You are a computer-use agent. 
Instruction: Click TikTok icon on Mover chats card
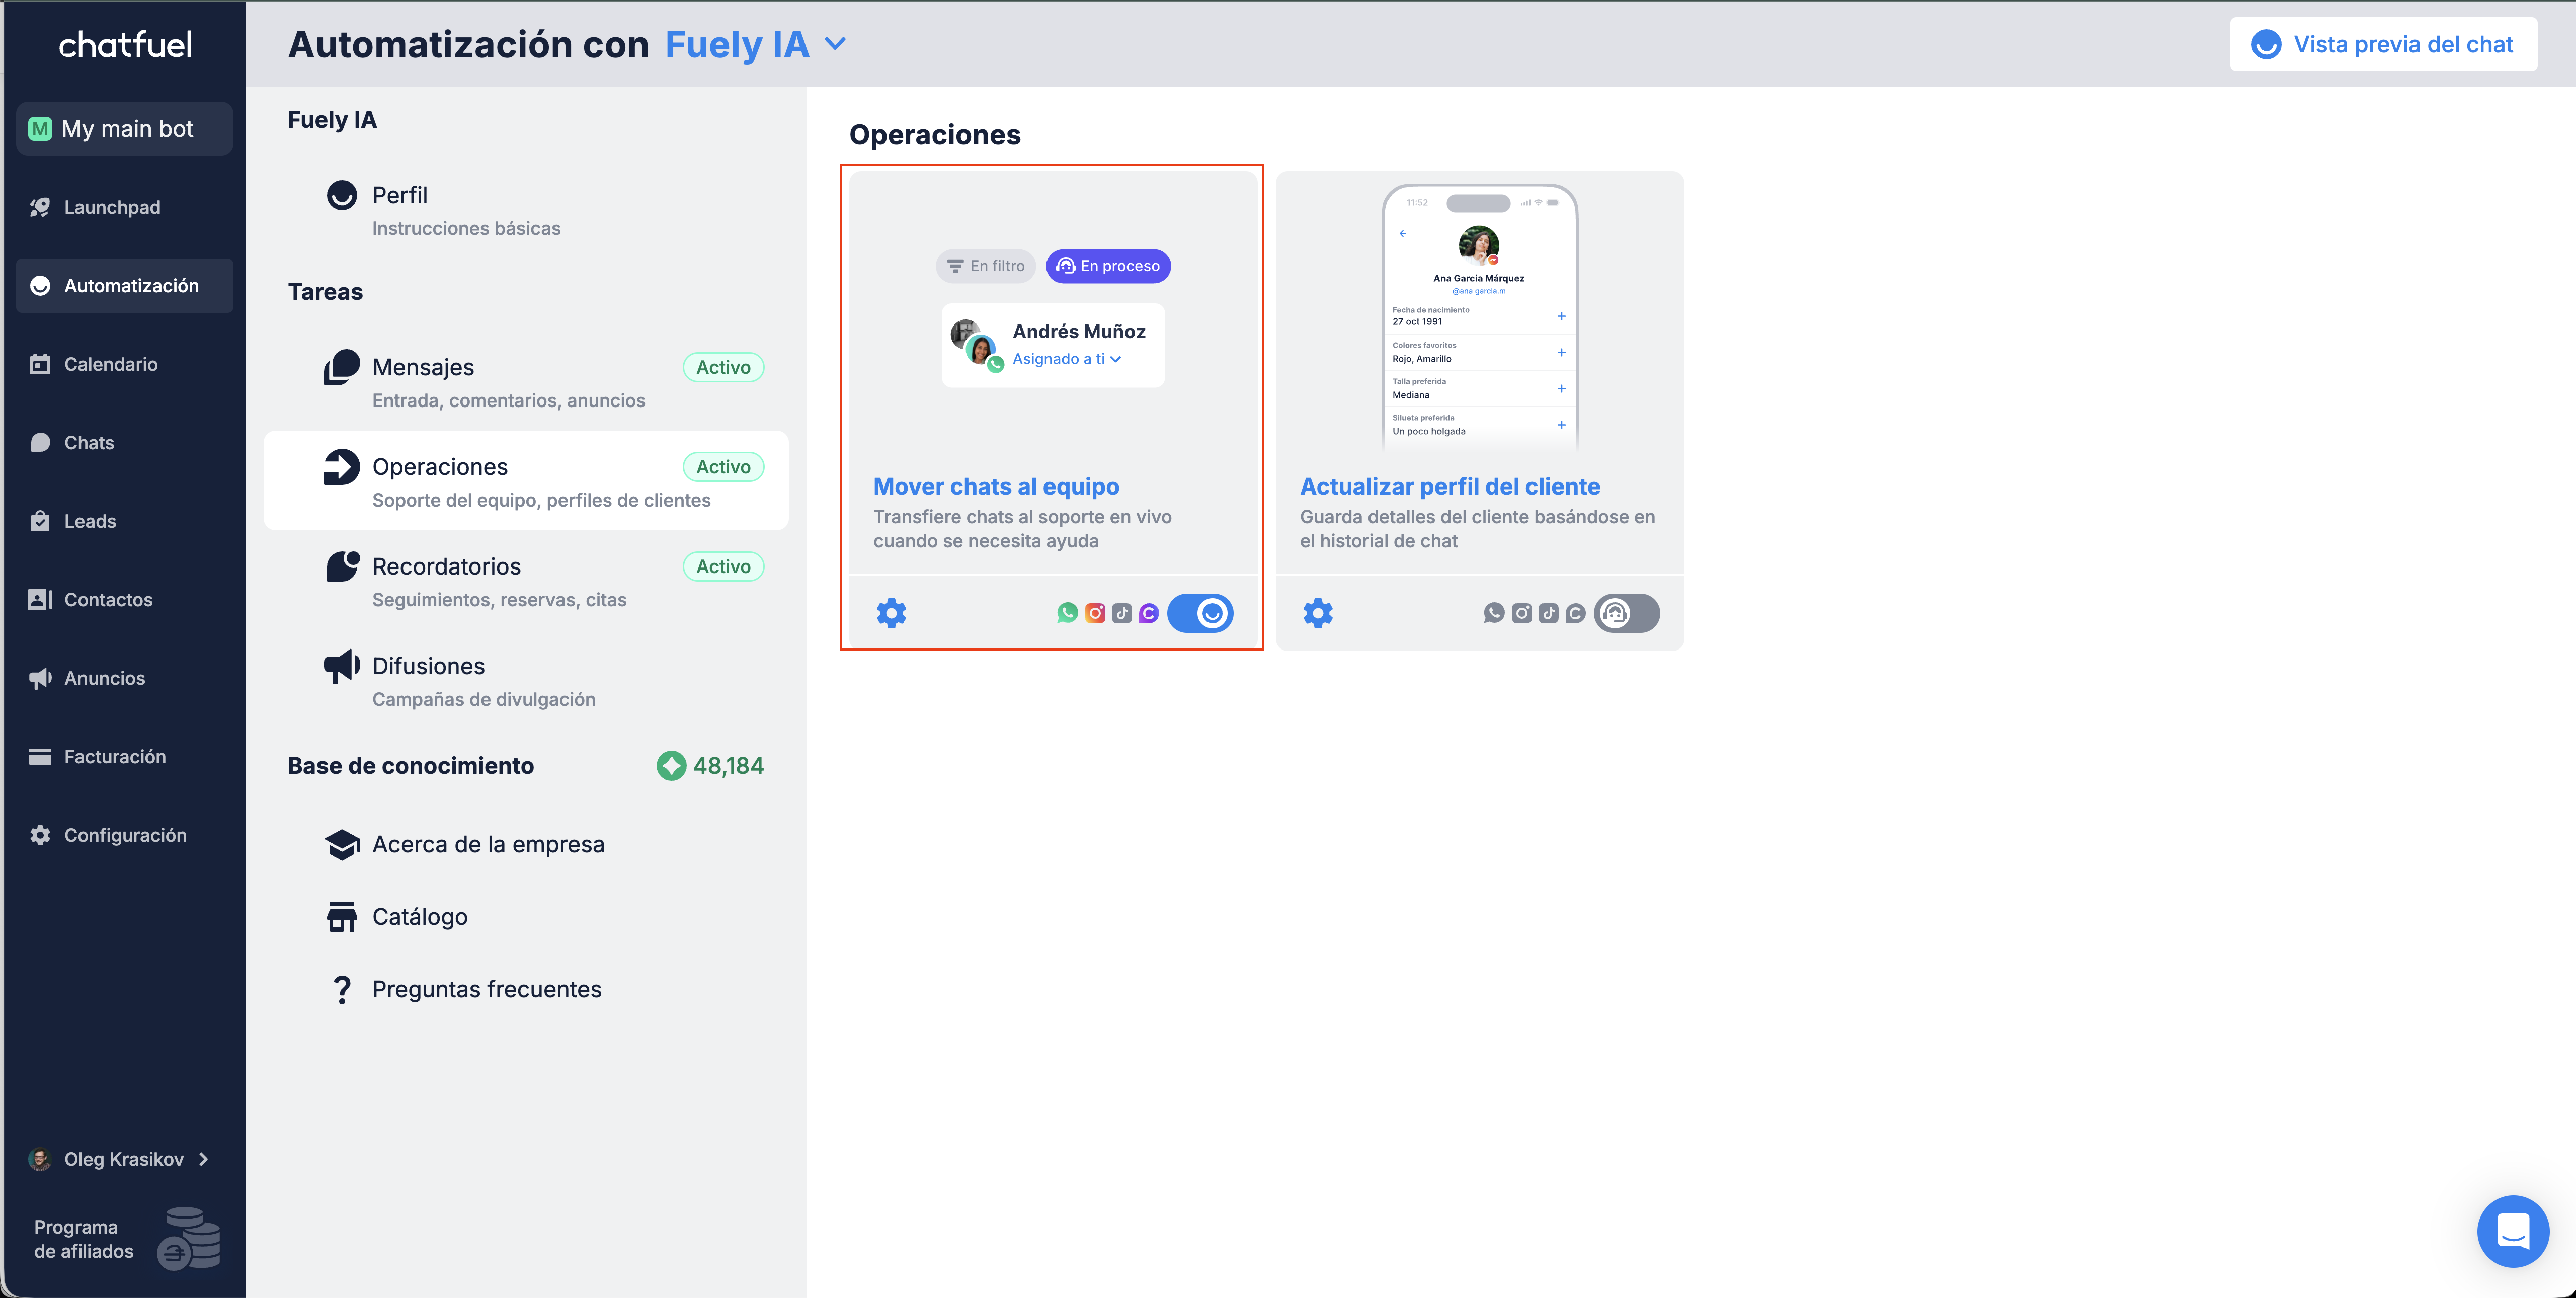click(x=1122, y=613)
